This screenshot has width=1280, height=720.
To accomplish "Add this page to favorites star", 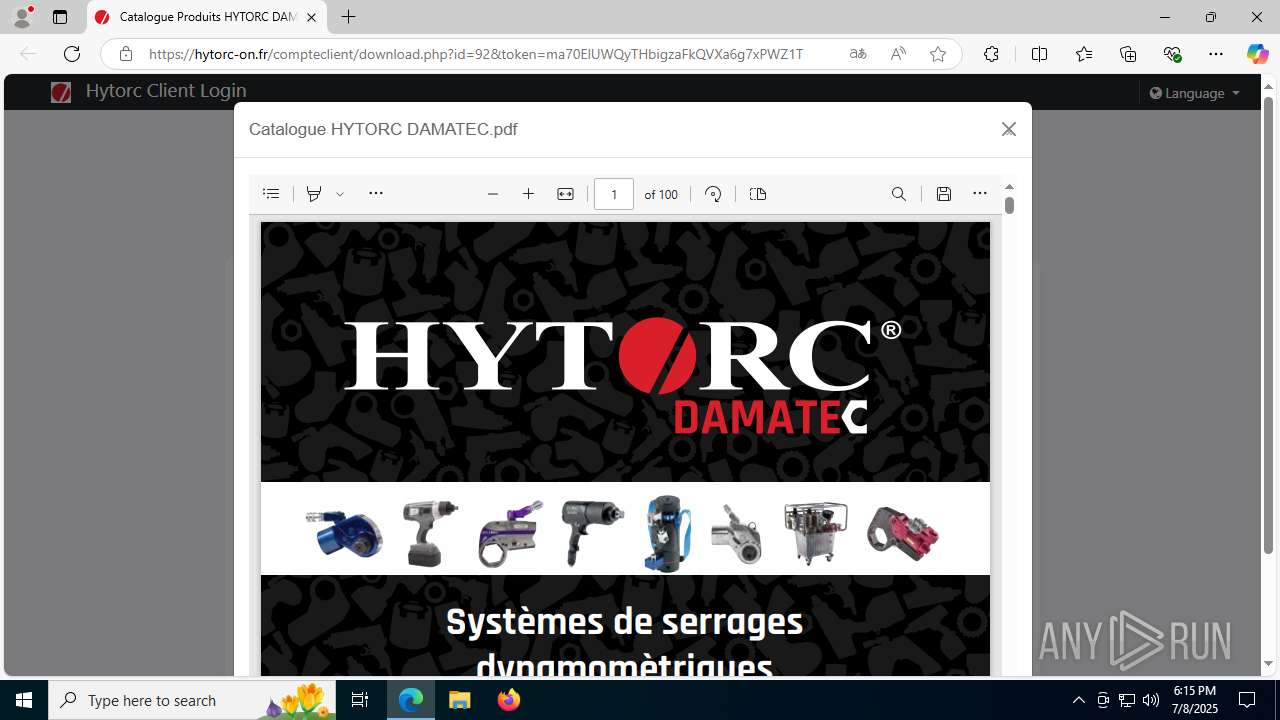I will click(x=938, y=54).
